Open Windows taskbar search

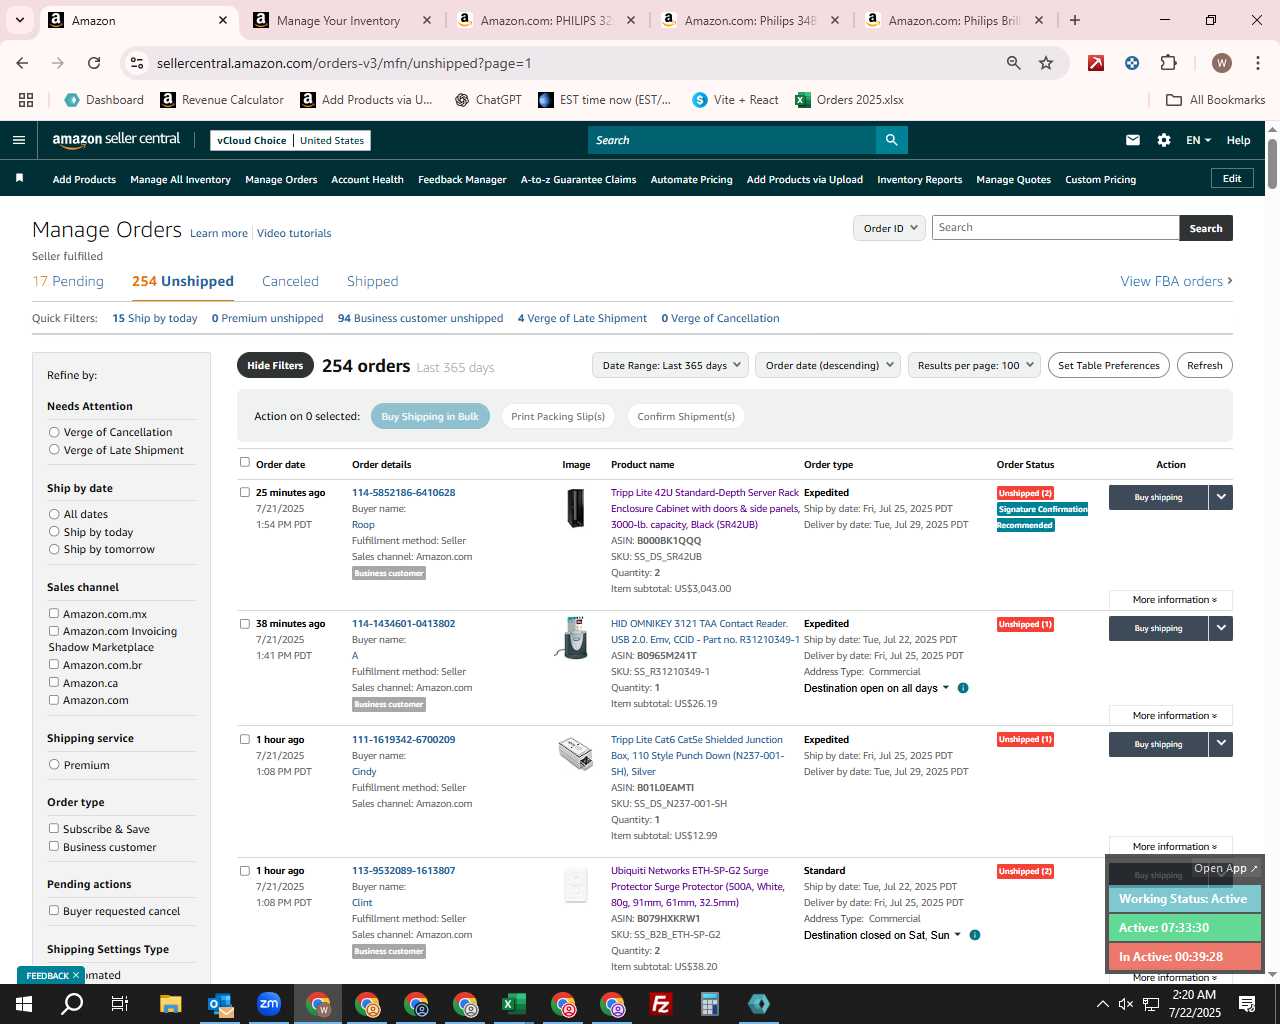tap(72, 1004)
